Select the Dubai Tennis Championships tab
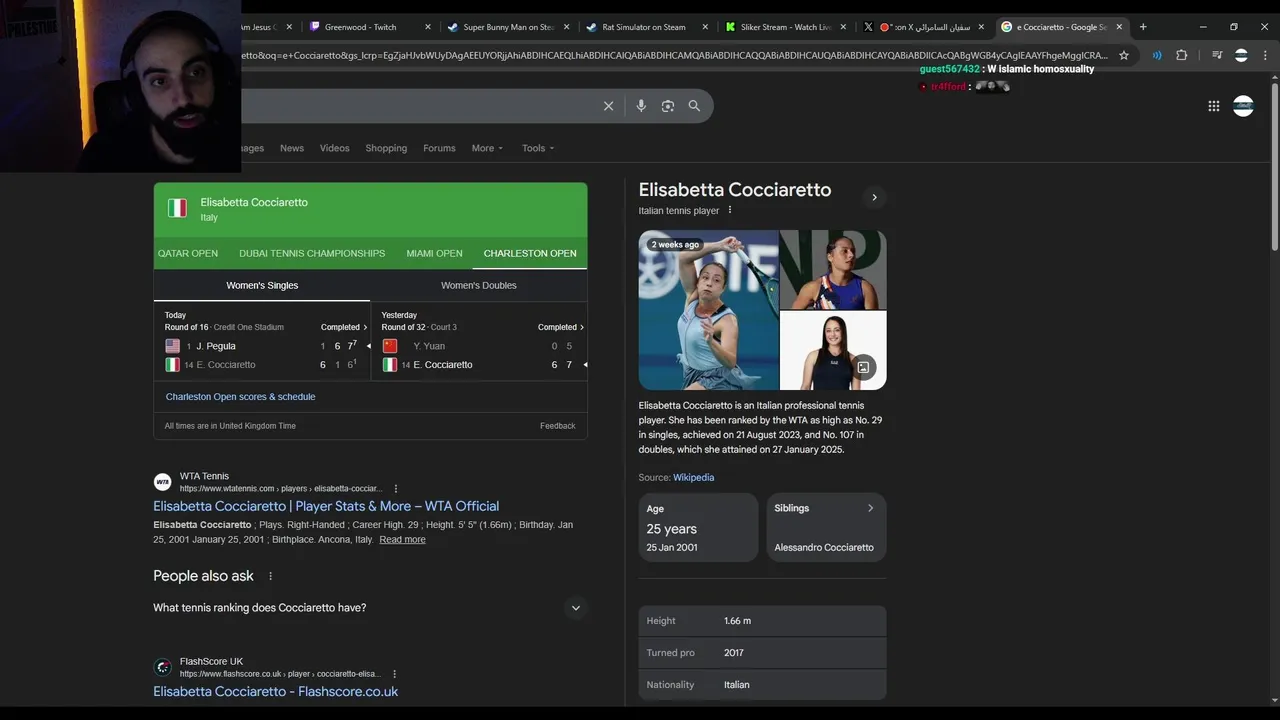The width and height of the screenshot is (1280, 720). click(x=312, y=253)
